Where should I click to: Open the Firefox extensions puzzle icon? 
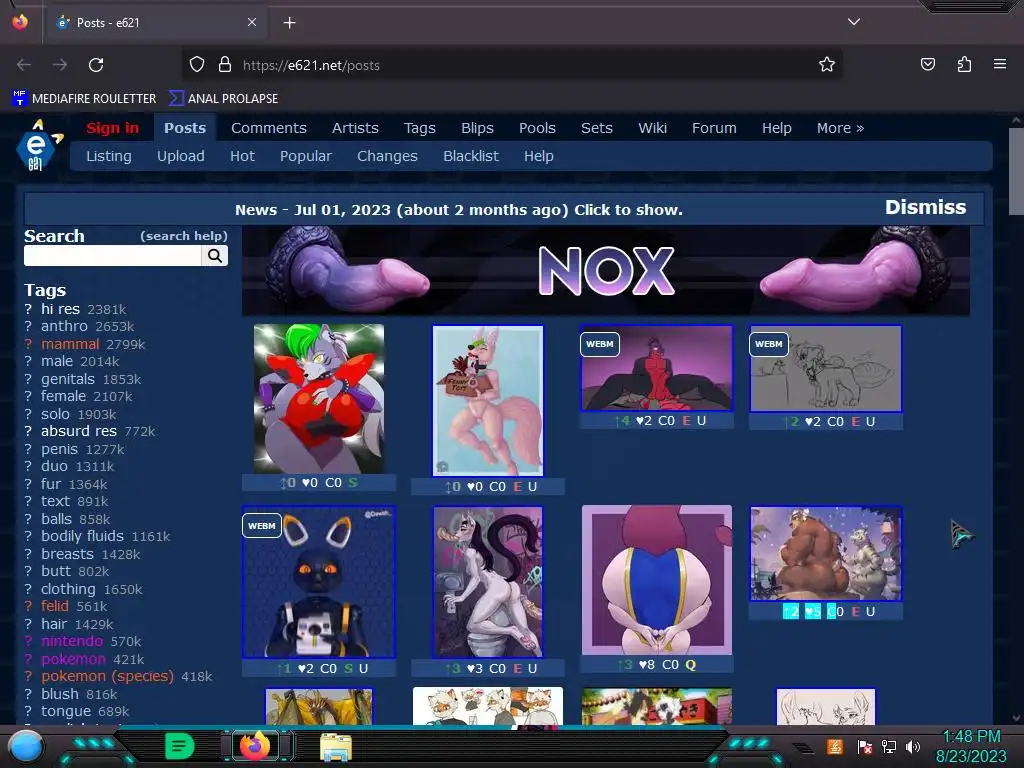(964, 64)
